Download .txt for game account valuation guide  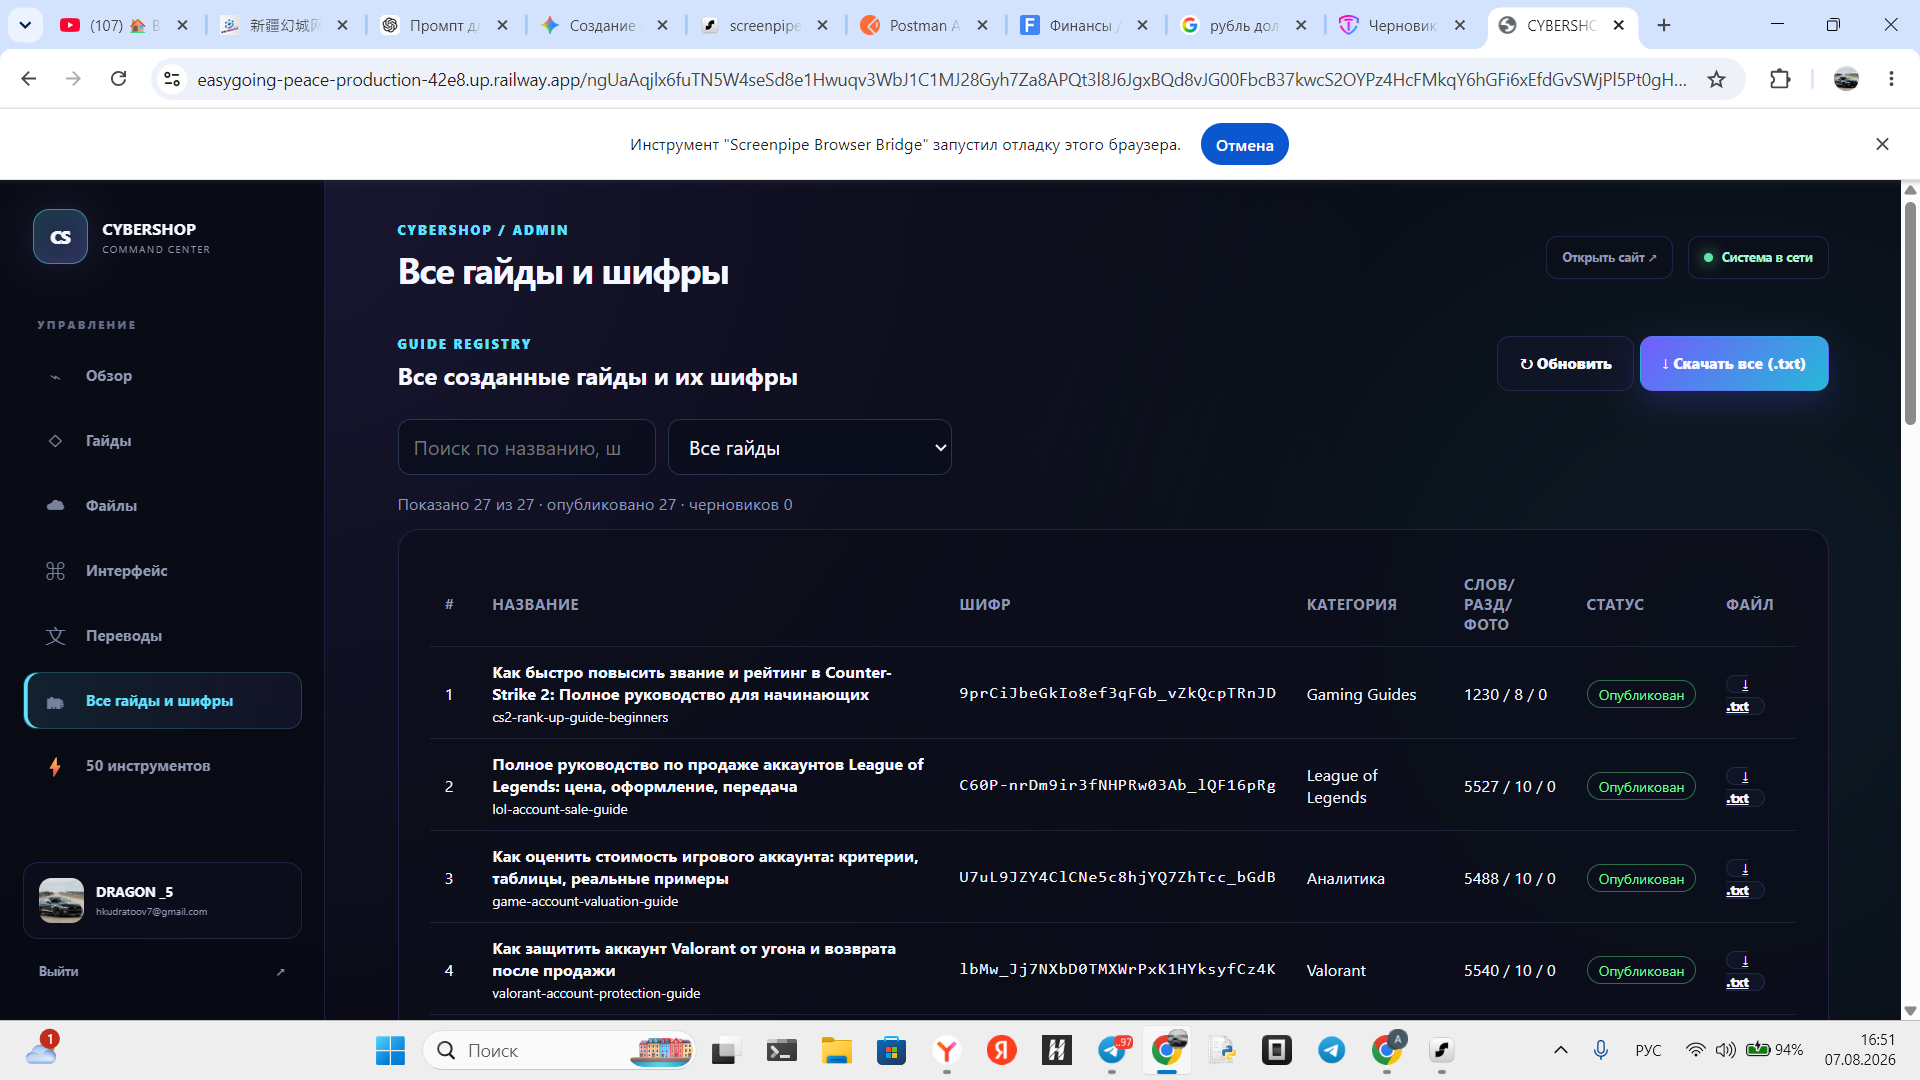click(1744, 879)
